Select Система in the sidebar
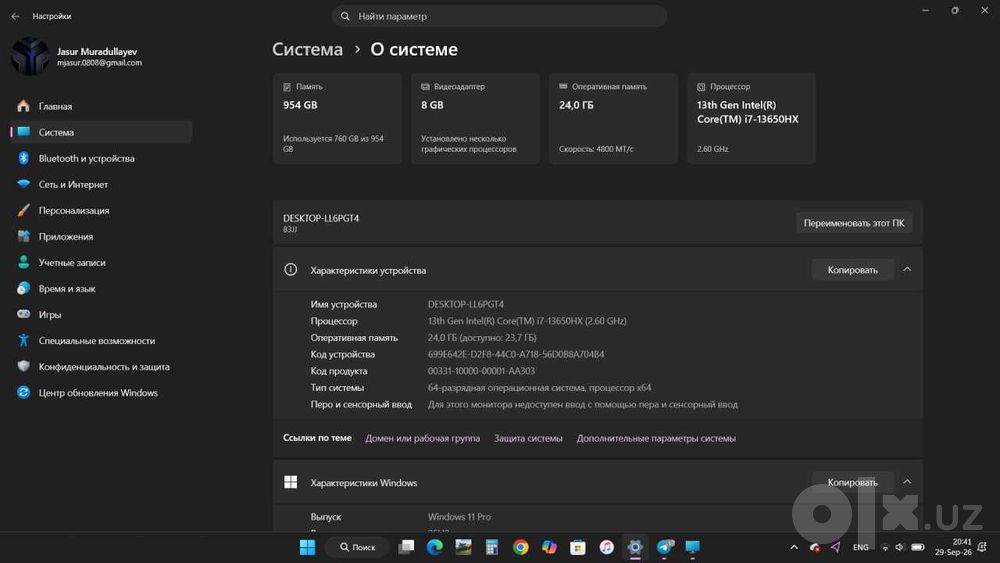Viewport: 1000px width, 563px height. [x=101, y=132]
